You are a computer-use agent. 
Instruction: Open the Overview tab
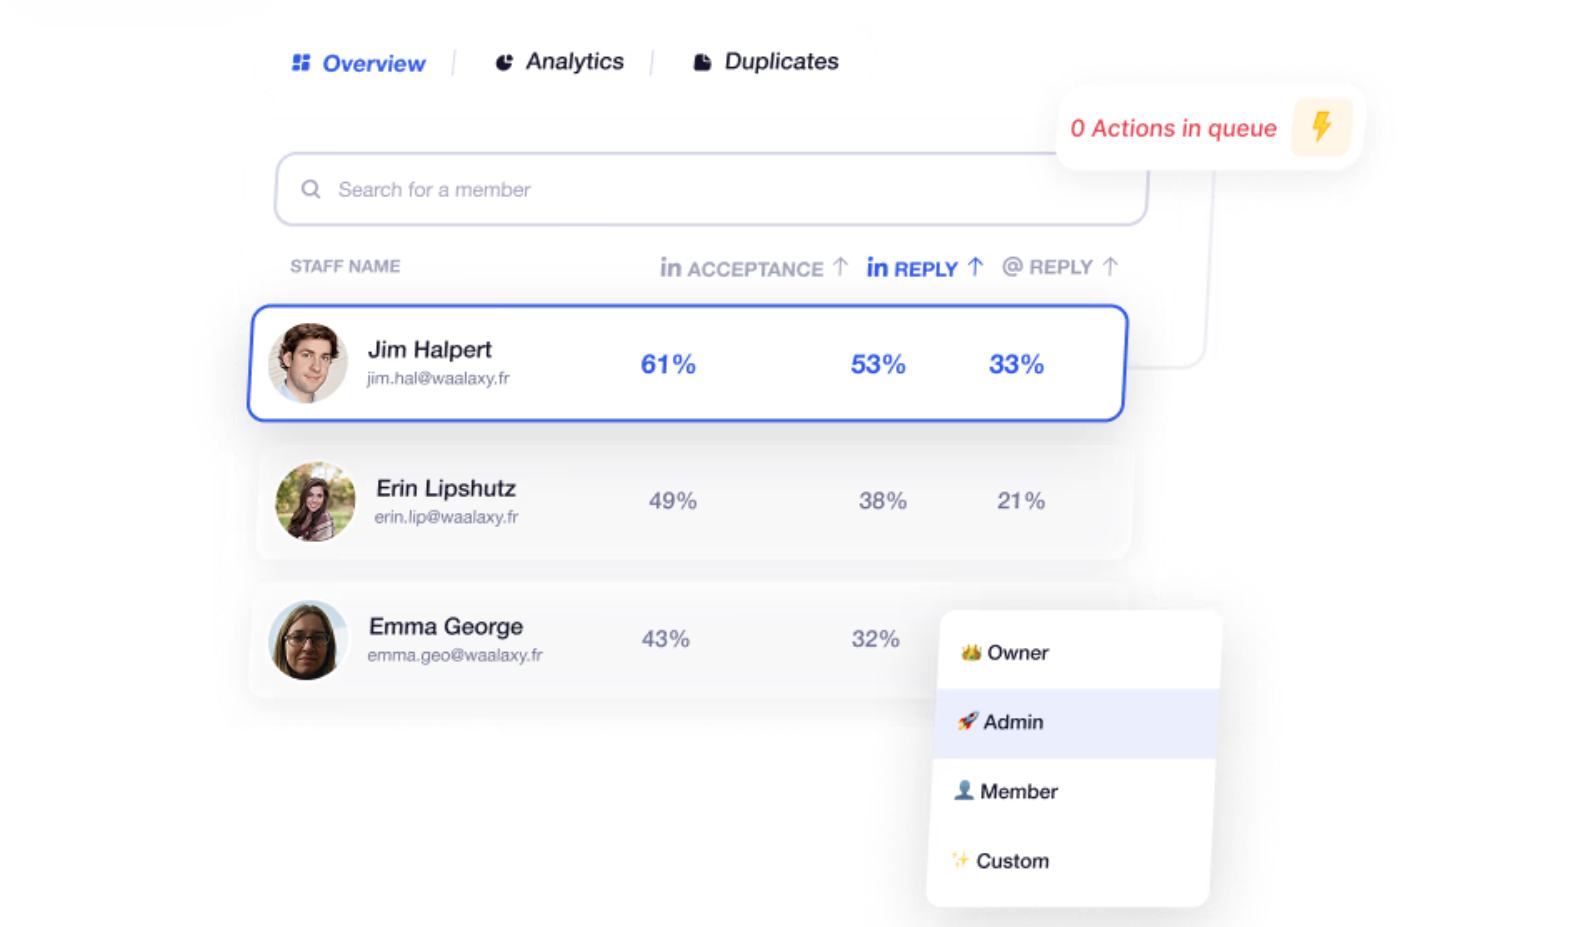[x=358, y=63]
